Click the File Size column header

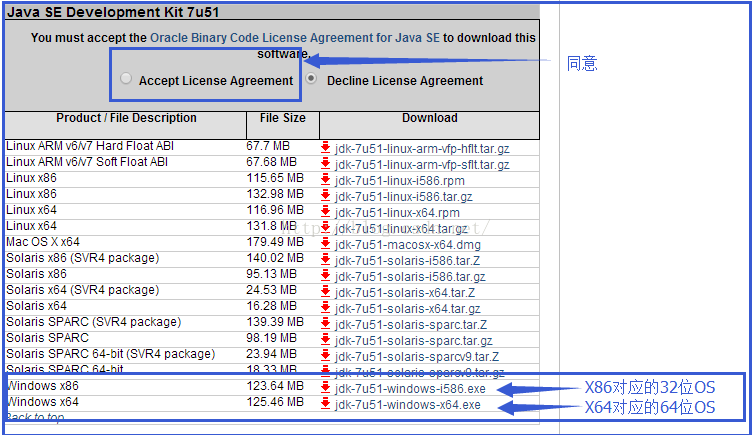(x=282, y=118)
